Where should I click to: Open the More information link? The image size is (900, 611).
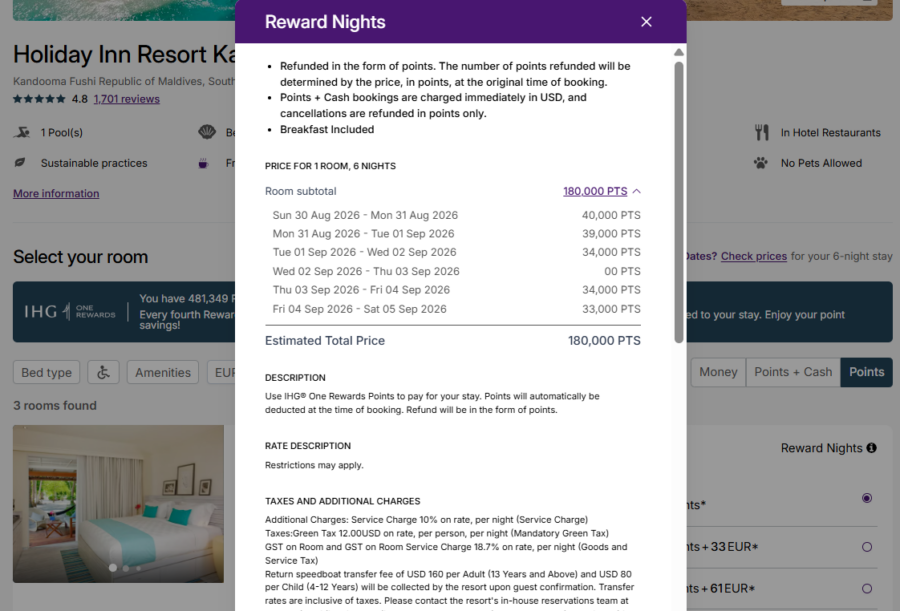pyautogui.click(x=56, y=194)
